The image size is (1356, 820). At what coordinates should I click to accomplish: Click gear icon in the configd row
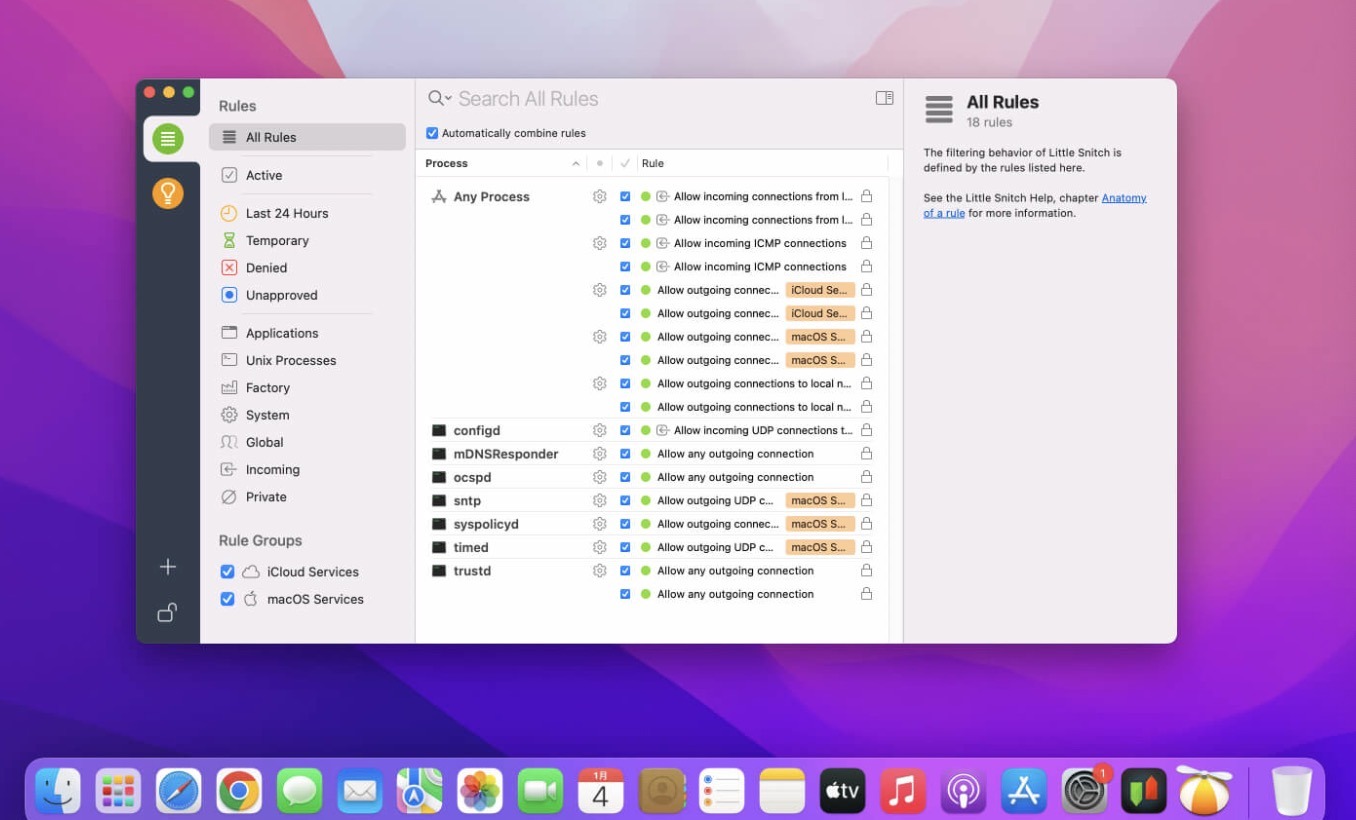(x=599, y=430)
